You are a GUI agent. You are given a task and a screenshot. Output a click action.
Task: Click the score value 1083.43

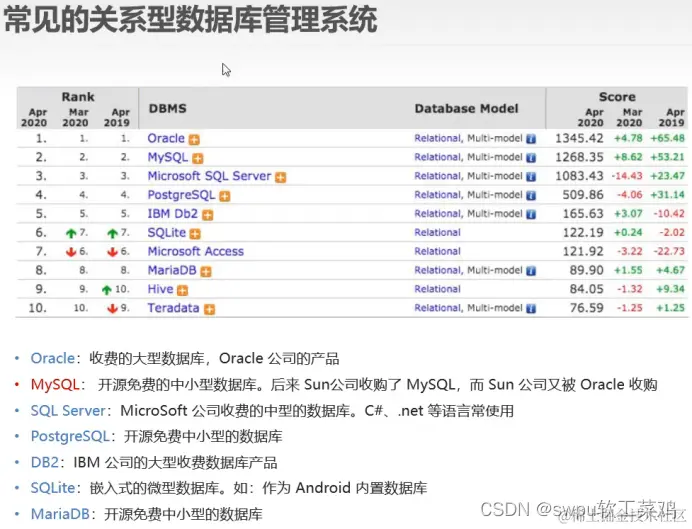coord(579,176)
